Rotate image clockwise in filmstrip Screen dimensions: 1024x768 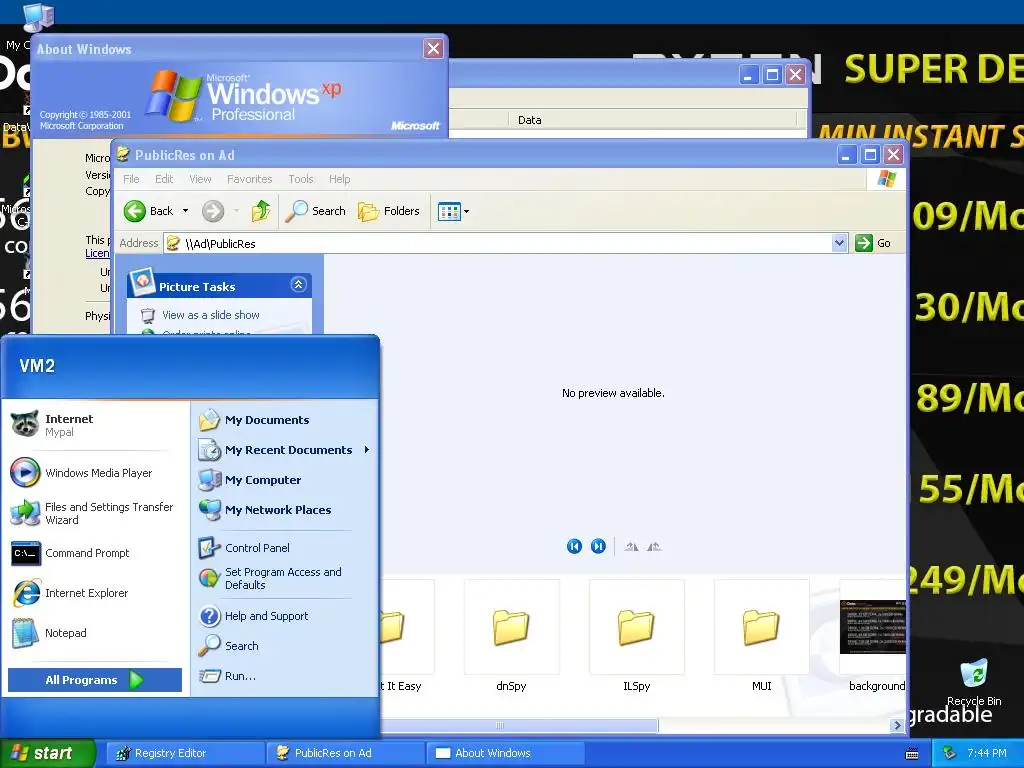(x=631, y=547)
